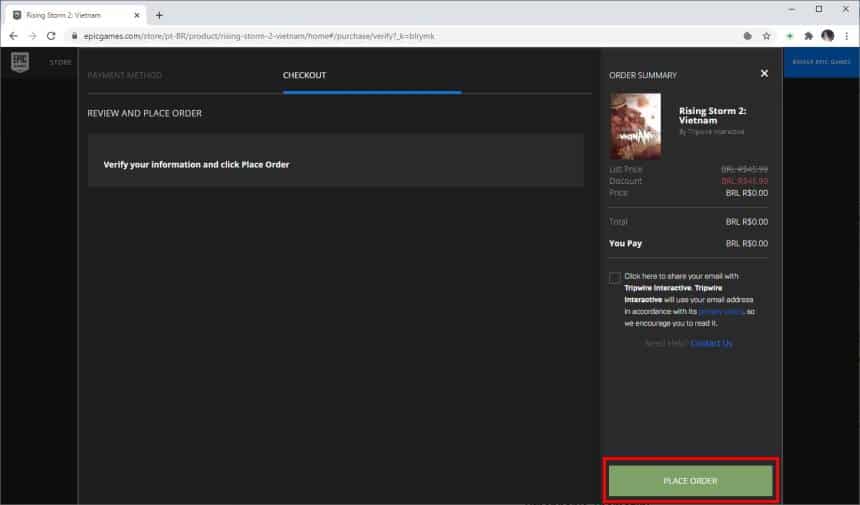Reload the page with the refresh icon
Image resolution: width=860 pixels, height=505 pixels.
(51, 36)
